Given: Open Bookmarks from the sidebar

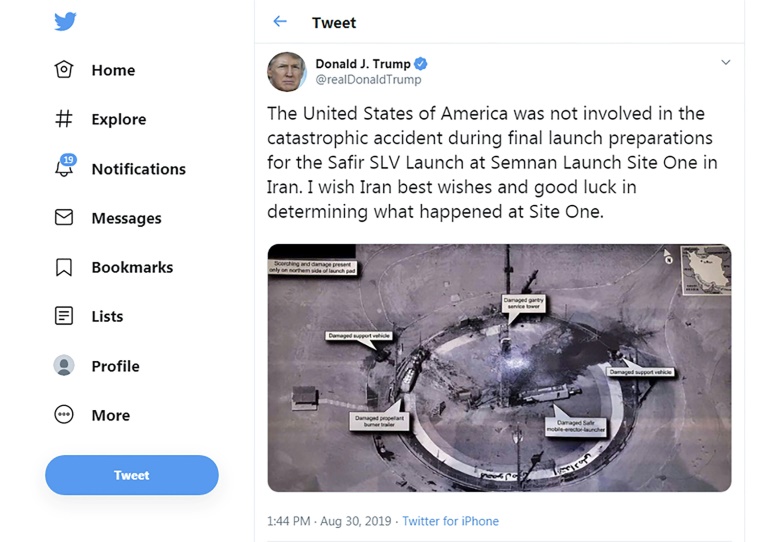Looking at the screenshot, I should point(132,267).
